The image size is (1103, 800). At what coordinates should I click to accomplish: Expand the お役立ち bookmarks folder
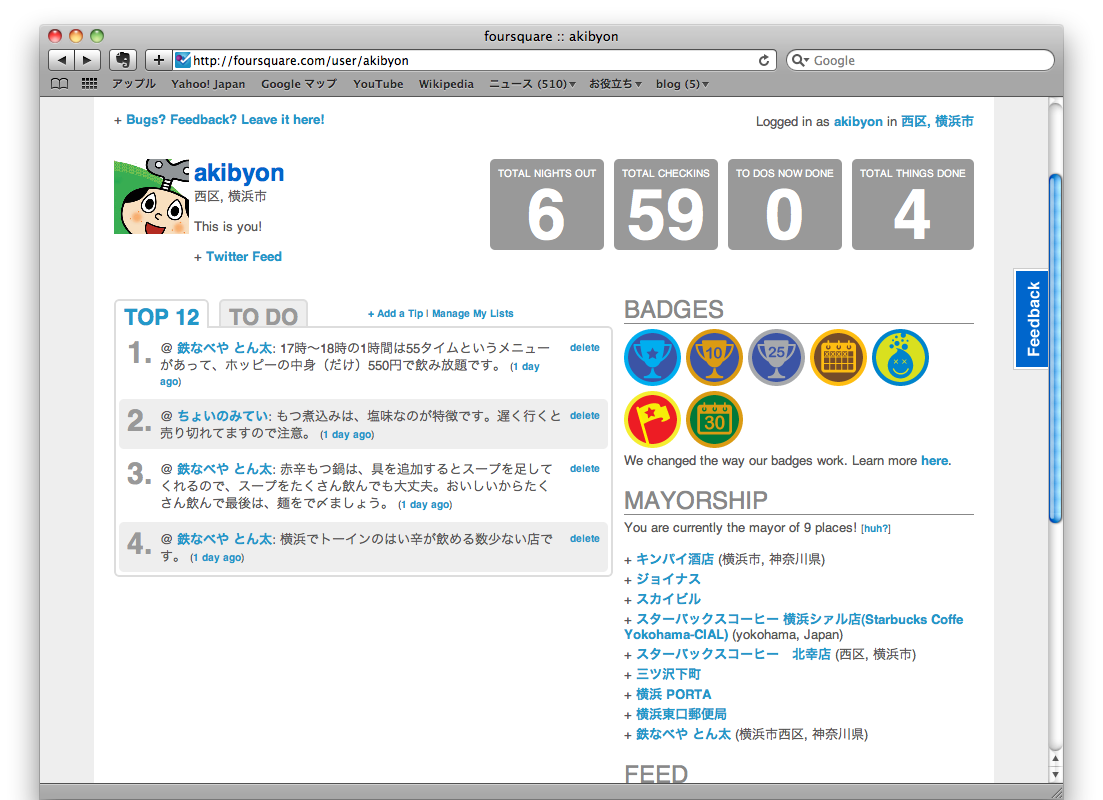(x=616, y=84)
